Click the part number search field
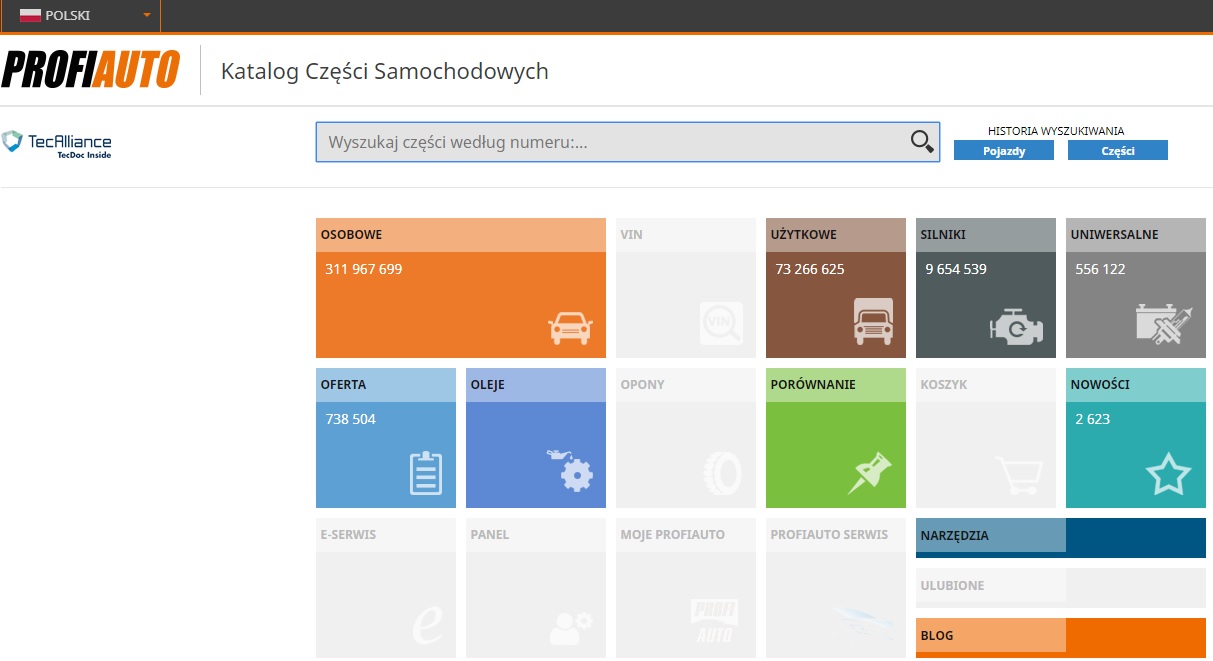 point(627,142)
